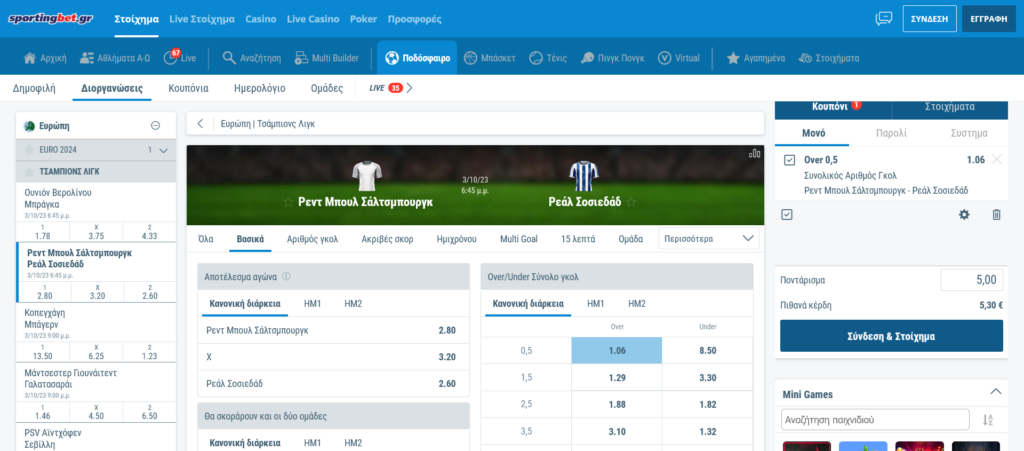Open Περισσότερα markets dropdown
This screenshot has width=1024, height=451.
[709, 239]
